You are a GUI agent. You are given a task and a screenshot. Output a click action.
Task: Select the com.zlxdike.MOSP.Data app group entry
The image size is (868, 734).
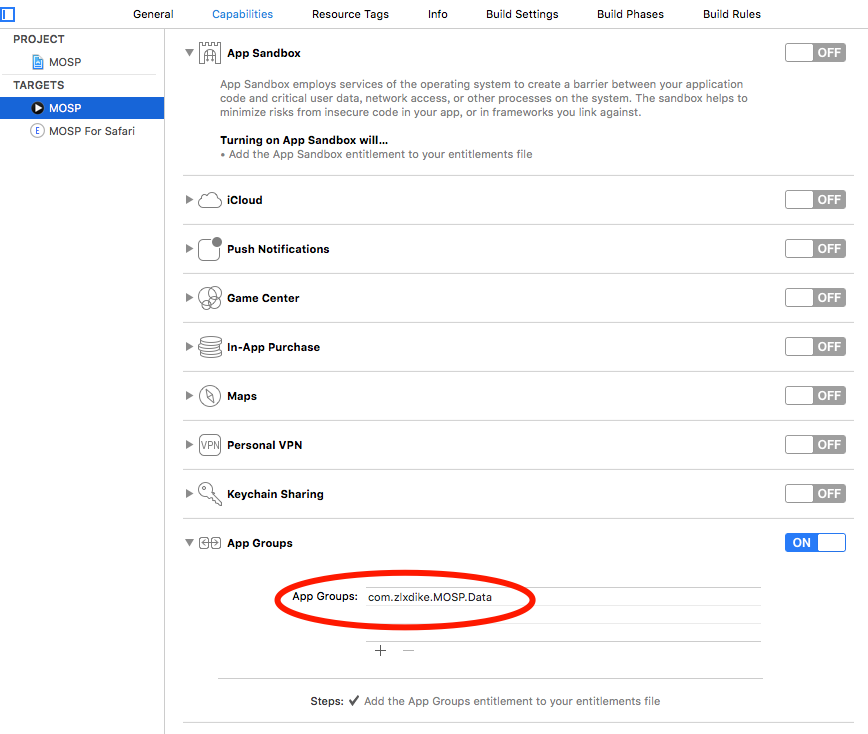[x=564, y=597]
